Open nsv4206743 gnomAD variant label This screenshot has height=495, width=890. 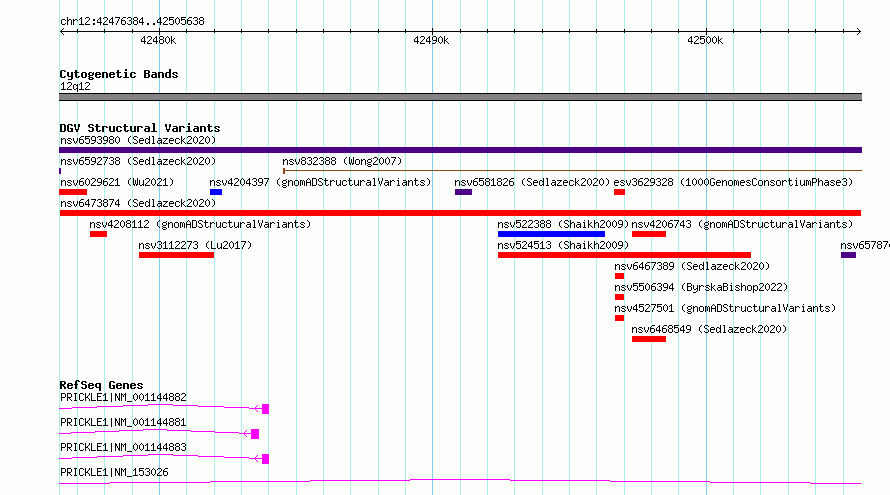[742, 224]
